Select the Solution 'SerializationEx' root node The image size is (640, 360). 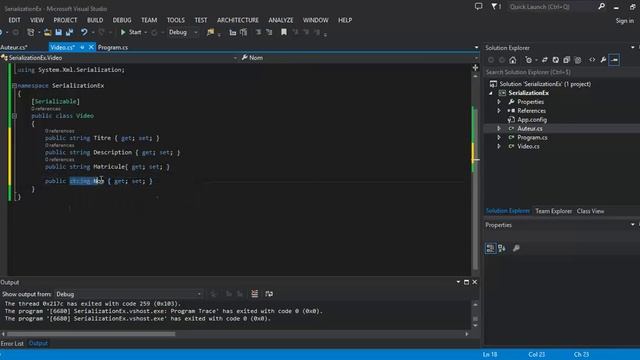pos(545,84)
